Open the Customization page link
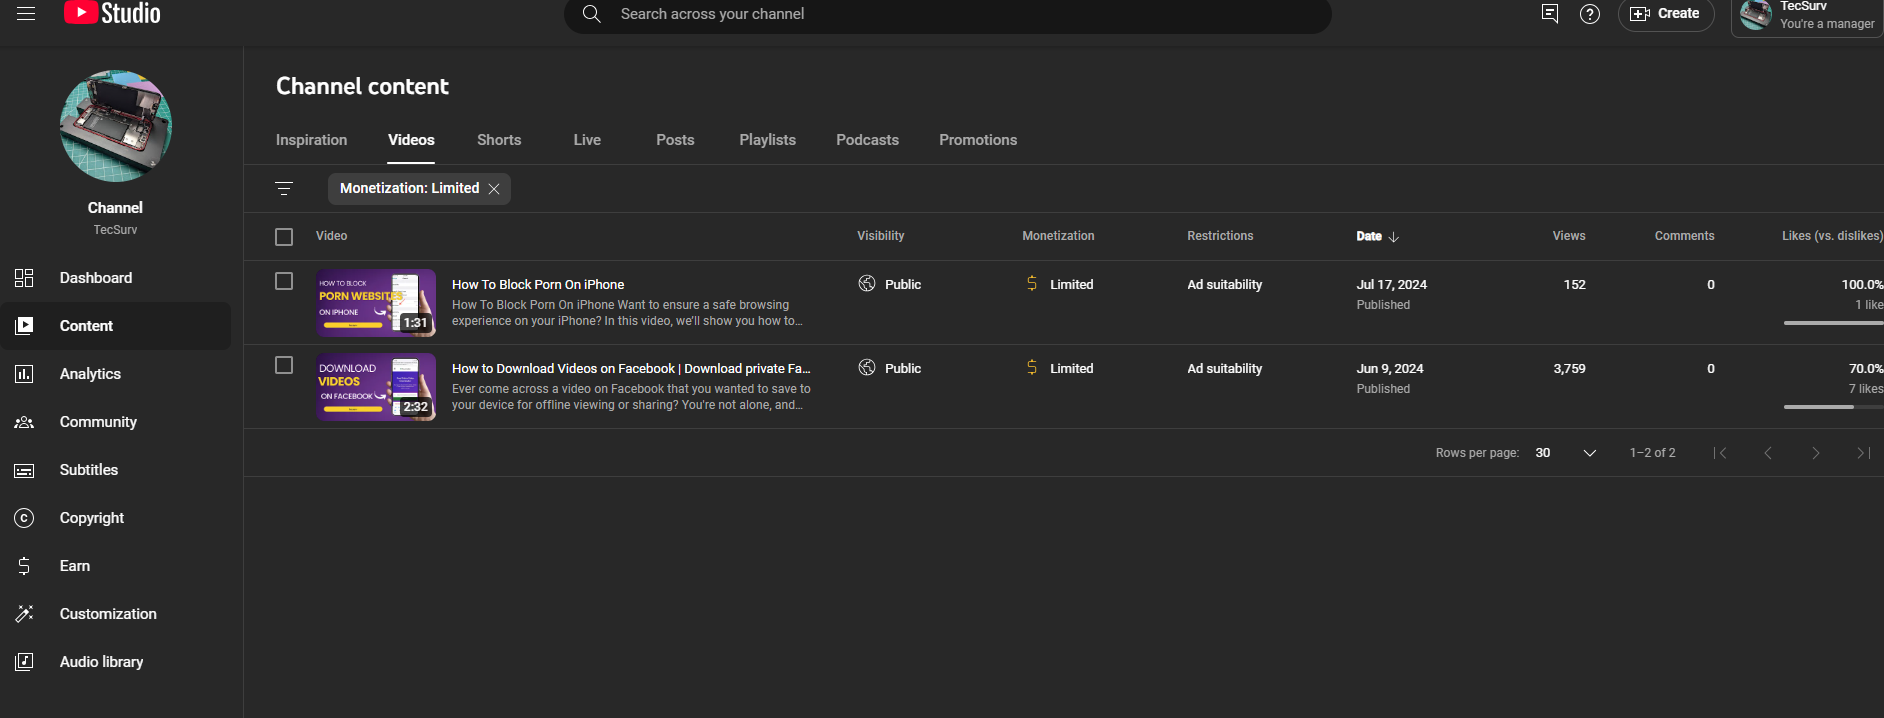Image resolution: width=1884 pixels, height=718 pixels. (x=108, y=614)
